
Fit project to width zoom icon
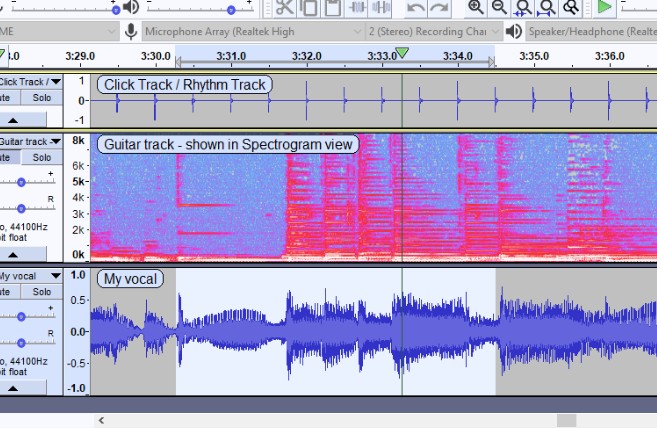pyautogui.click(x=547, y=7)
